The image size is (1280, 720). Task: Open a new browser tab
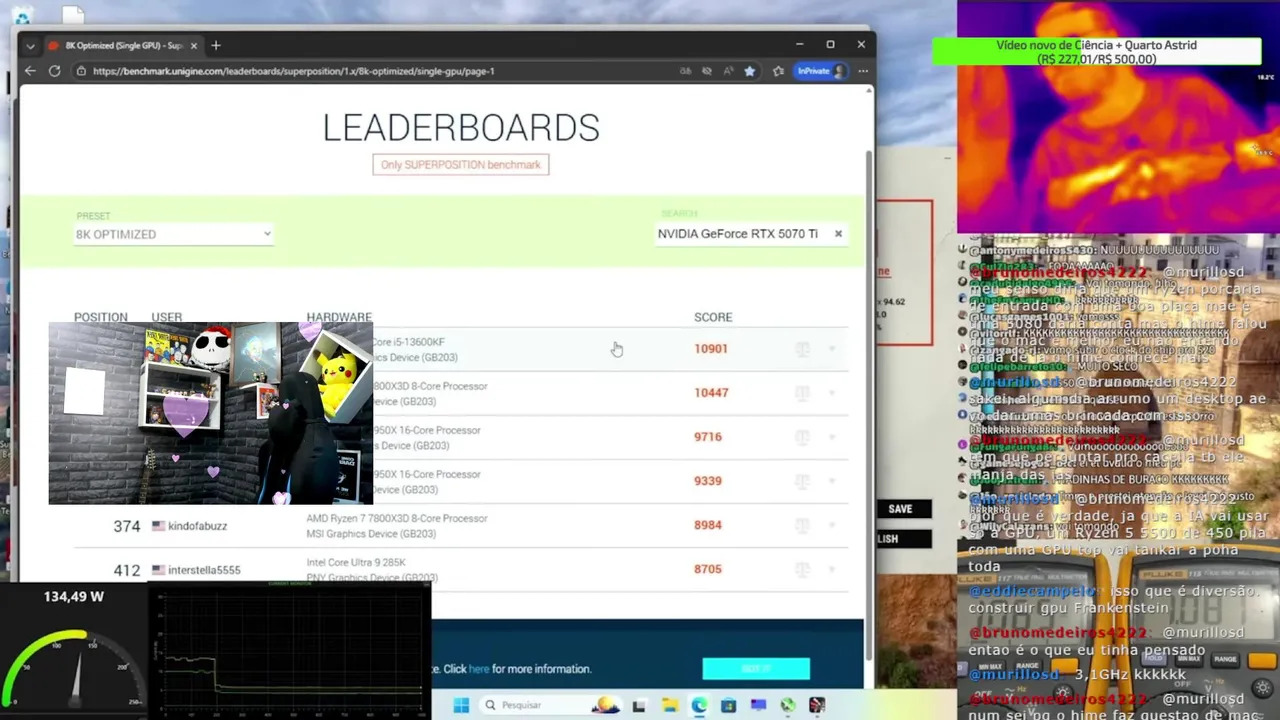click(x=216, y=45)
